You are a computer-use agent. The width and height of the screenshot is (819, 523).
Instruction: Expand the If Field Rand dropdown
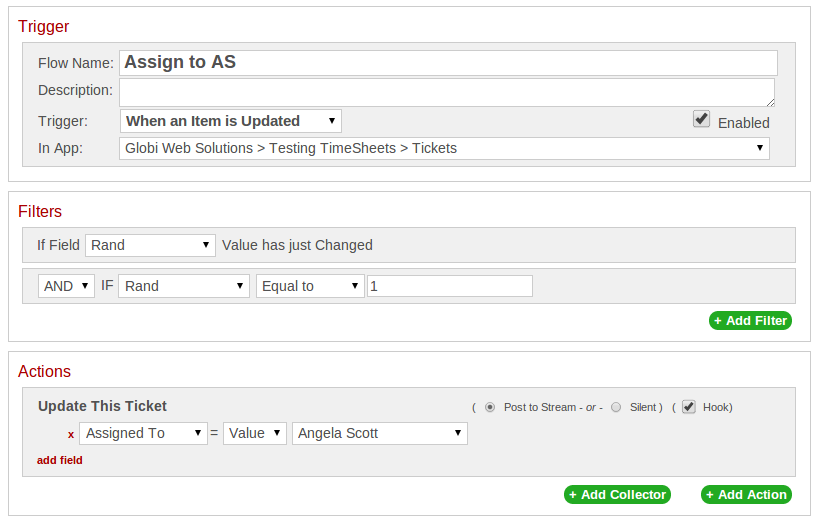click(x=150, y=245)
